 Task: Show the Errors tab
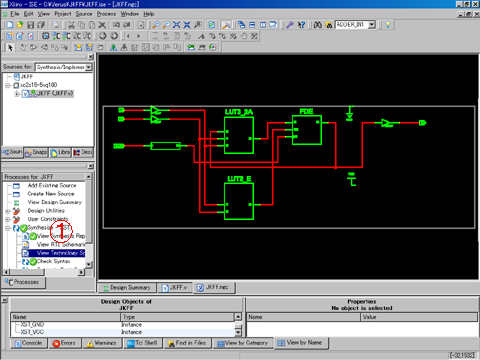click(64, 343)
